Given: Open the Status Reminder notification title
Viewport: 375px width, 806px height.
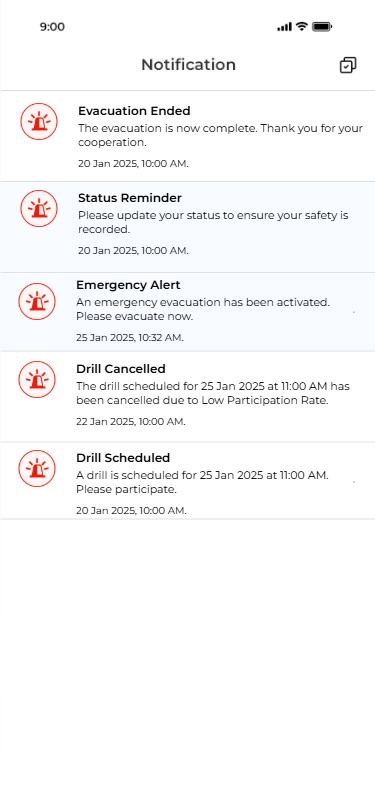Looking at the screenshot, I should click(130, 198).
